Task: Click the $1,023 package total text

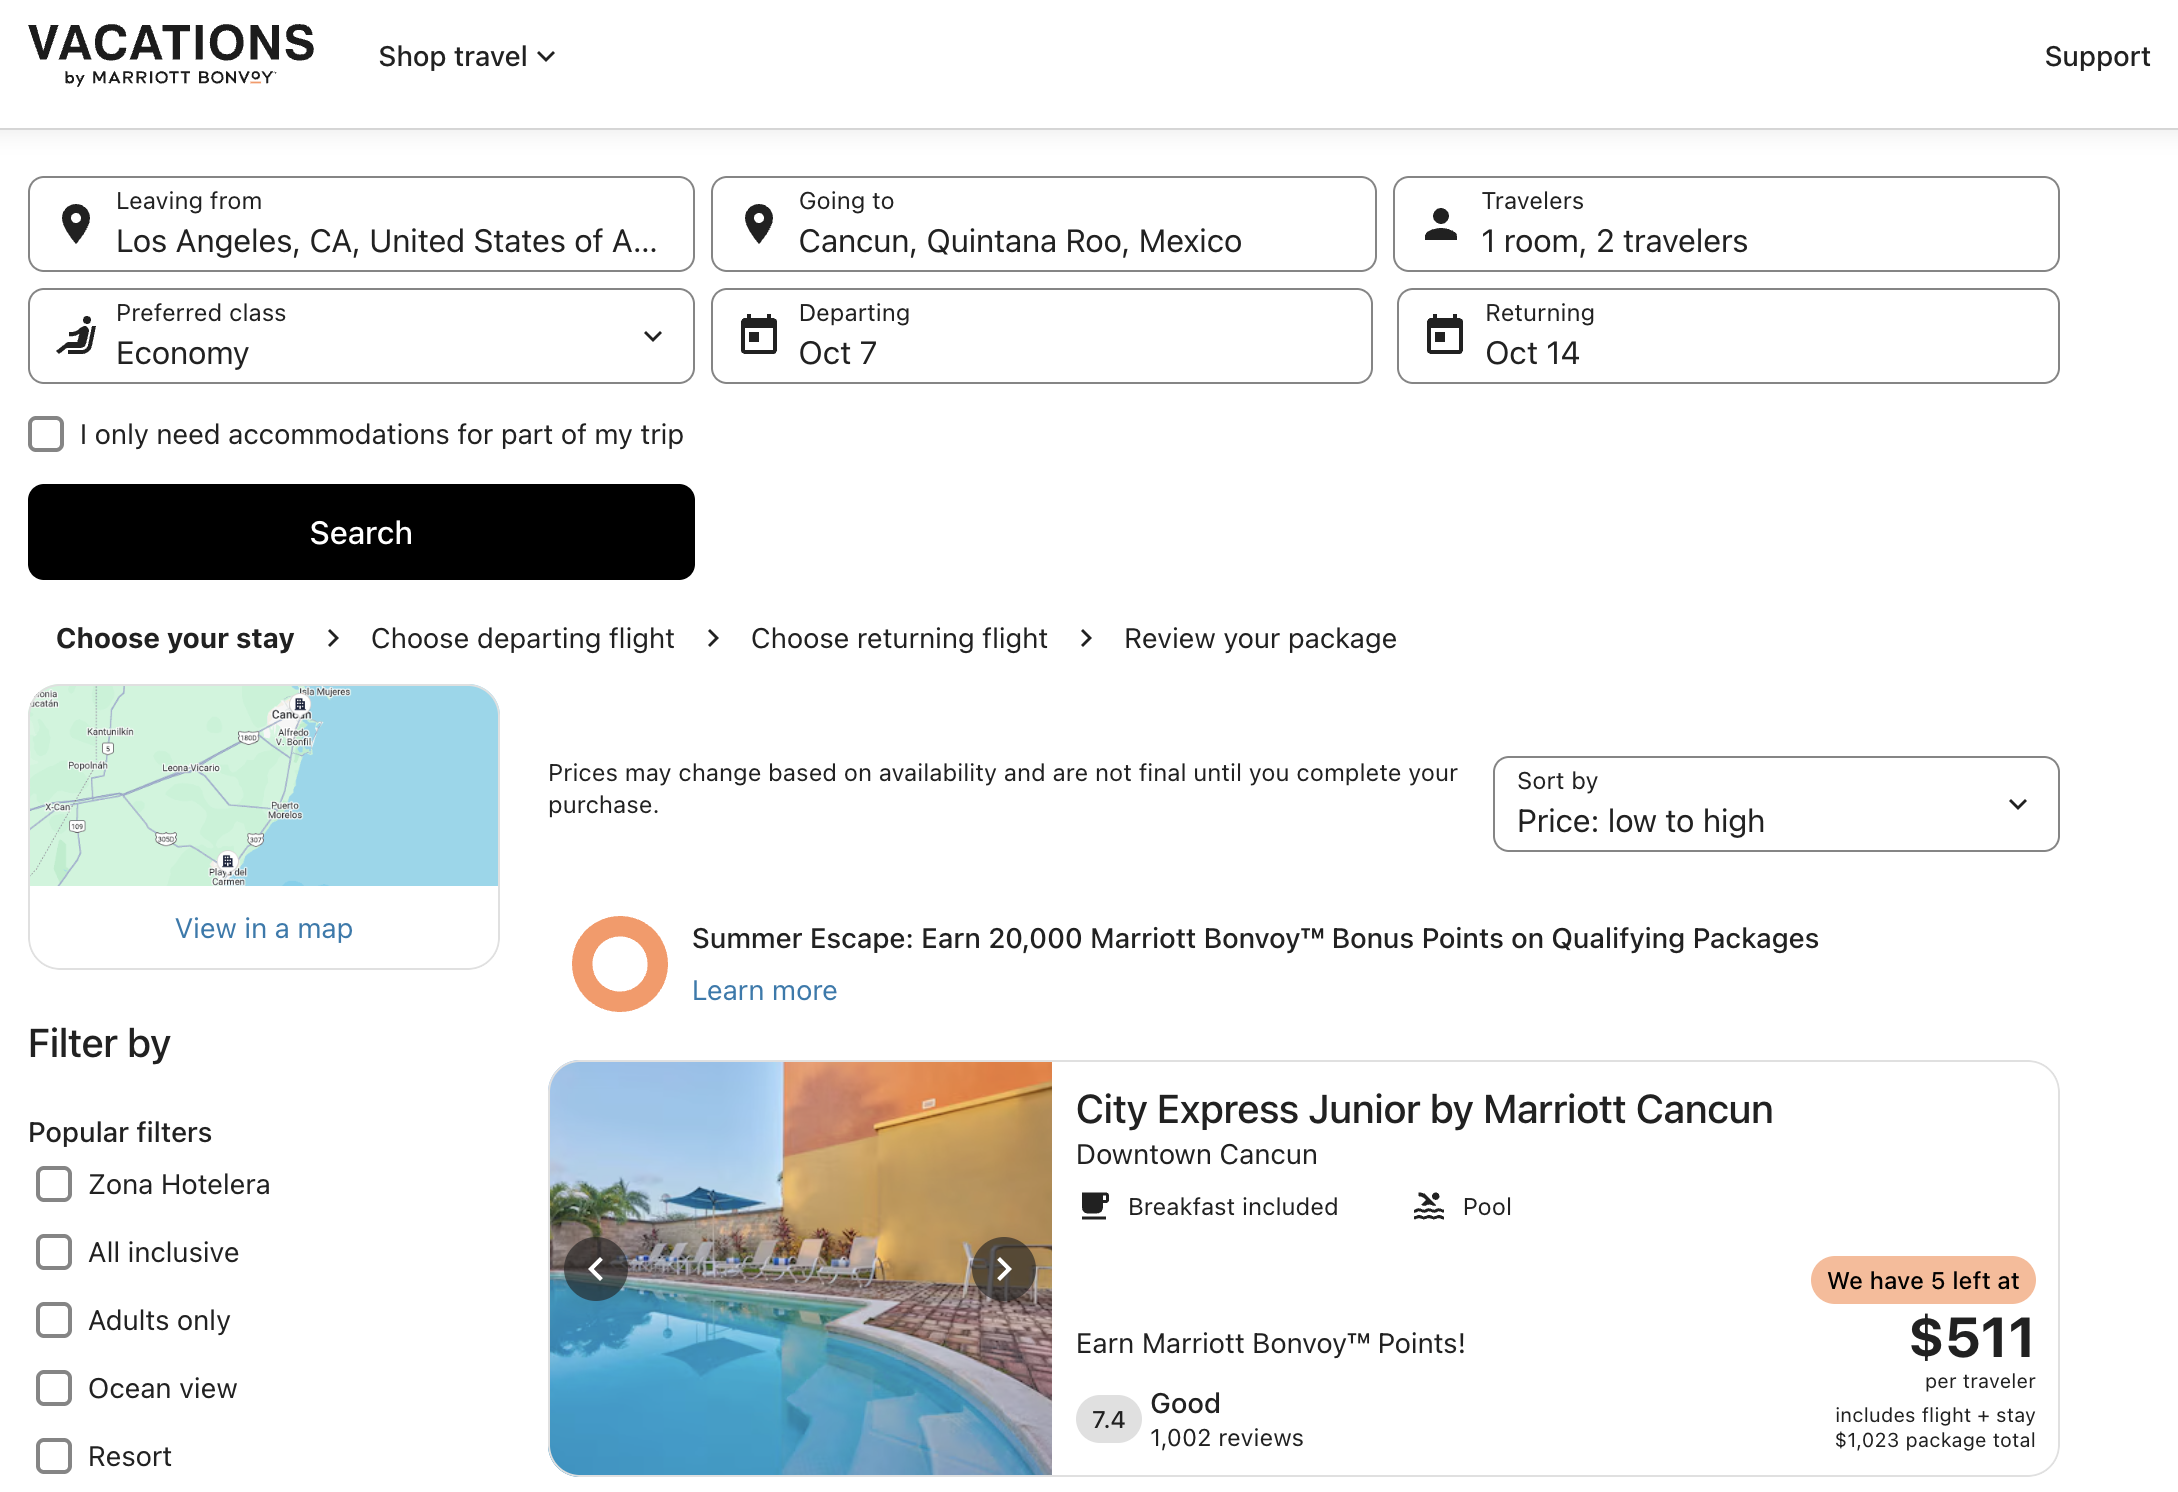Action: 1935,1440
